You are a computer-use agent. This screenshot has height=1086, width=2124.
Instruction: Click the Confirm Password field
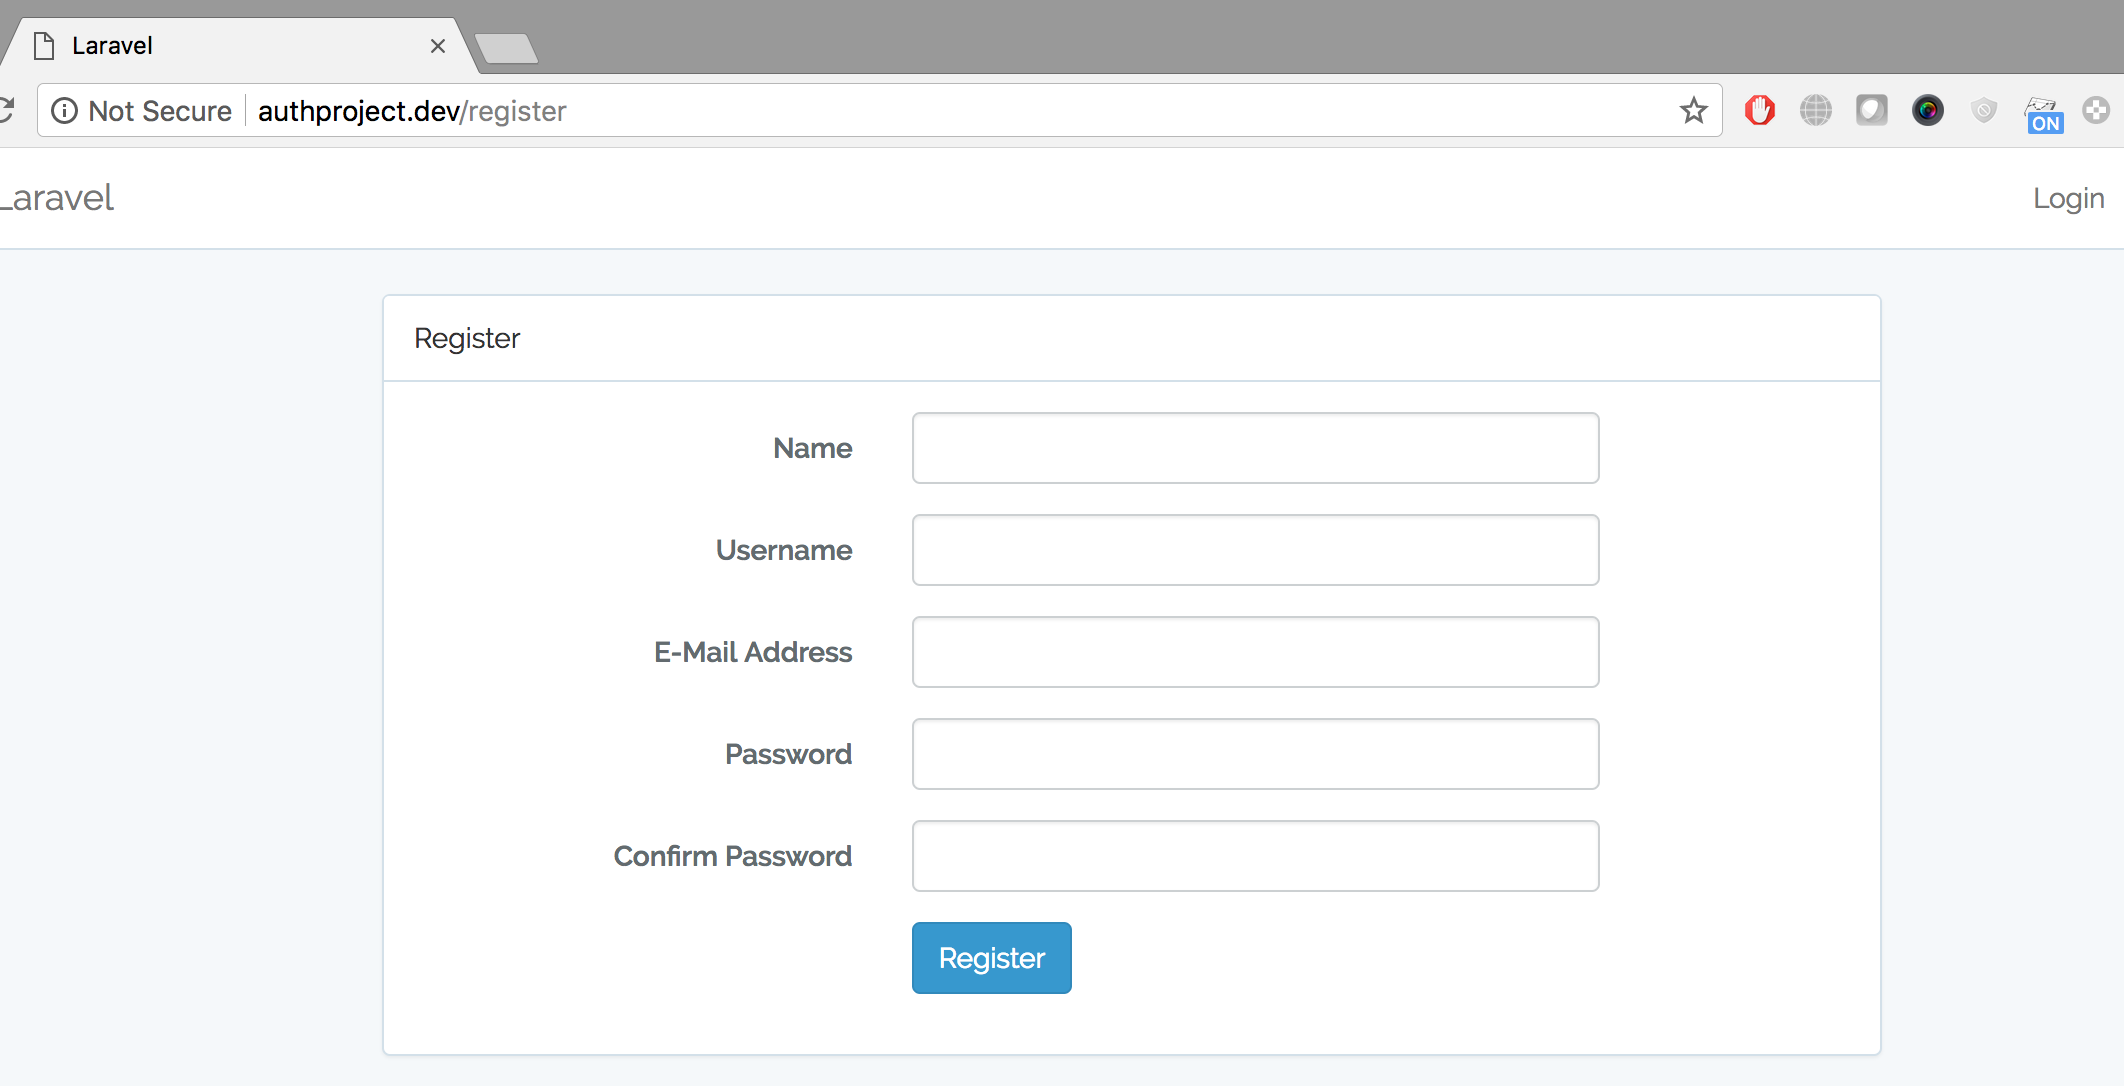click(1255, 856)
